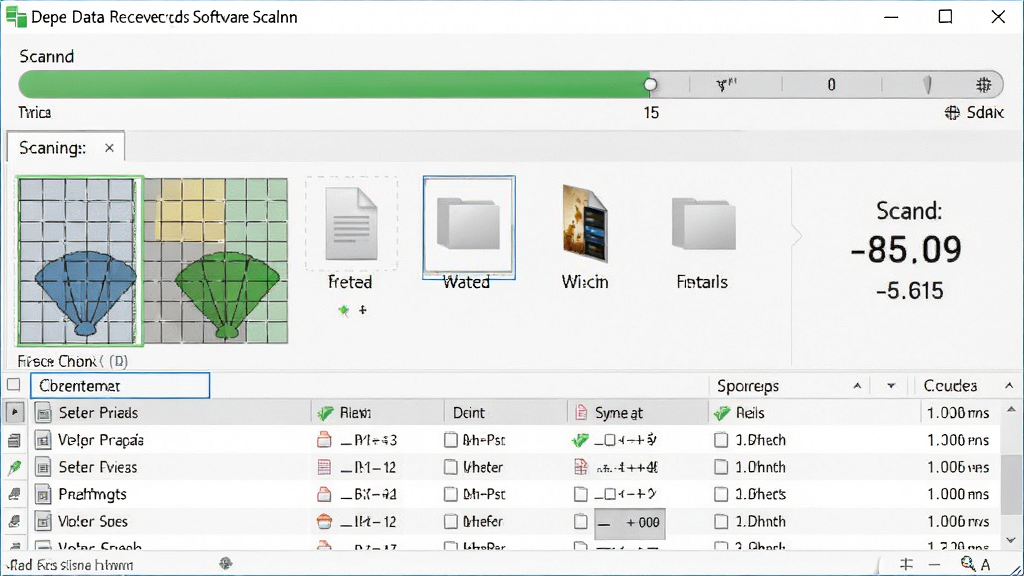Move the green scan progress slider handle
Screen dimensions: 1024x576
click(x=650, y=84)
